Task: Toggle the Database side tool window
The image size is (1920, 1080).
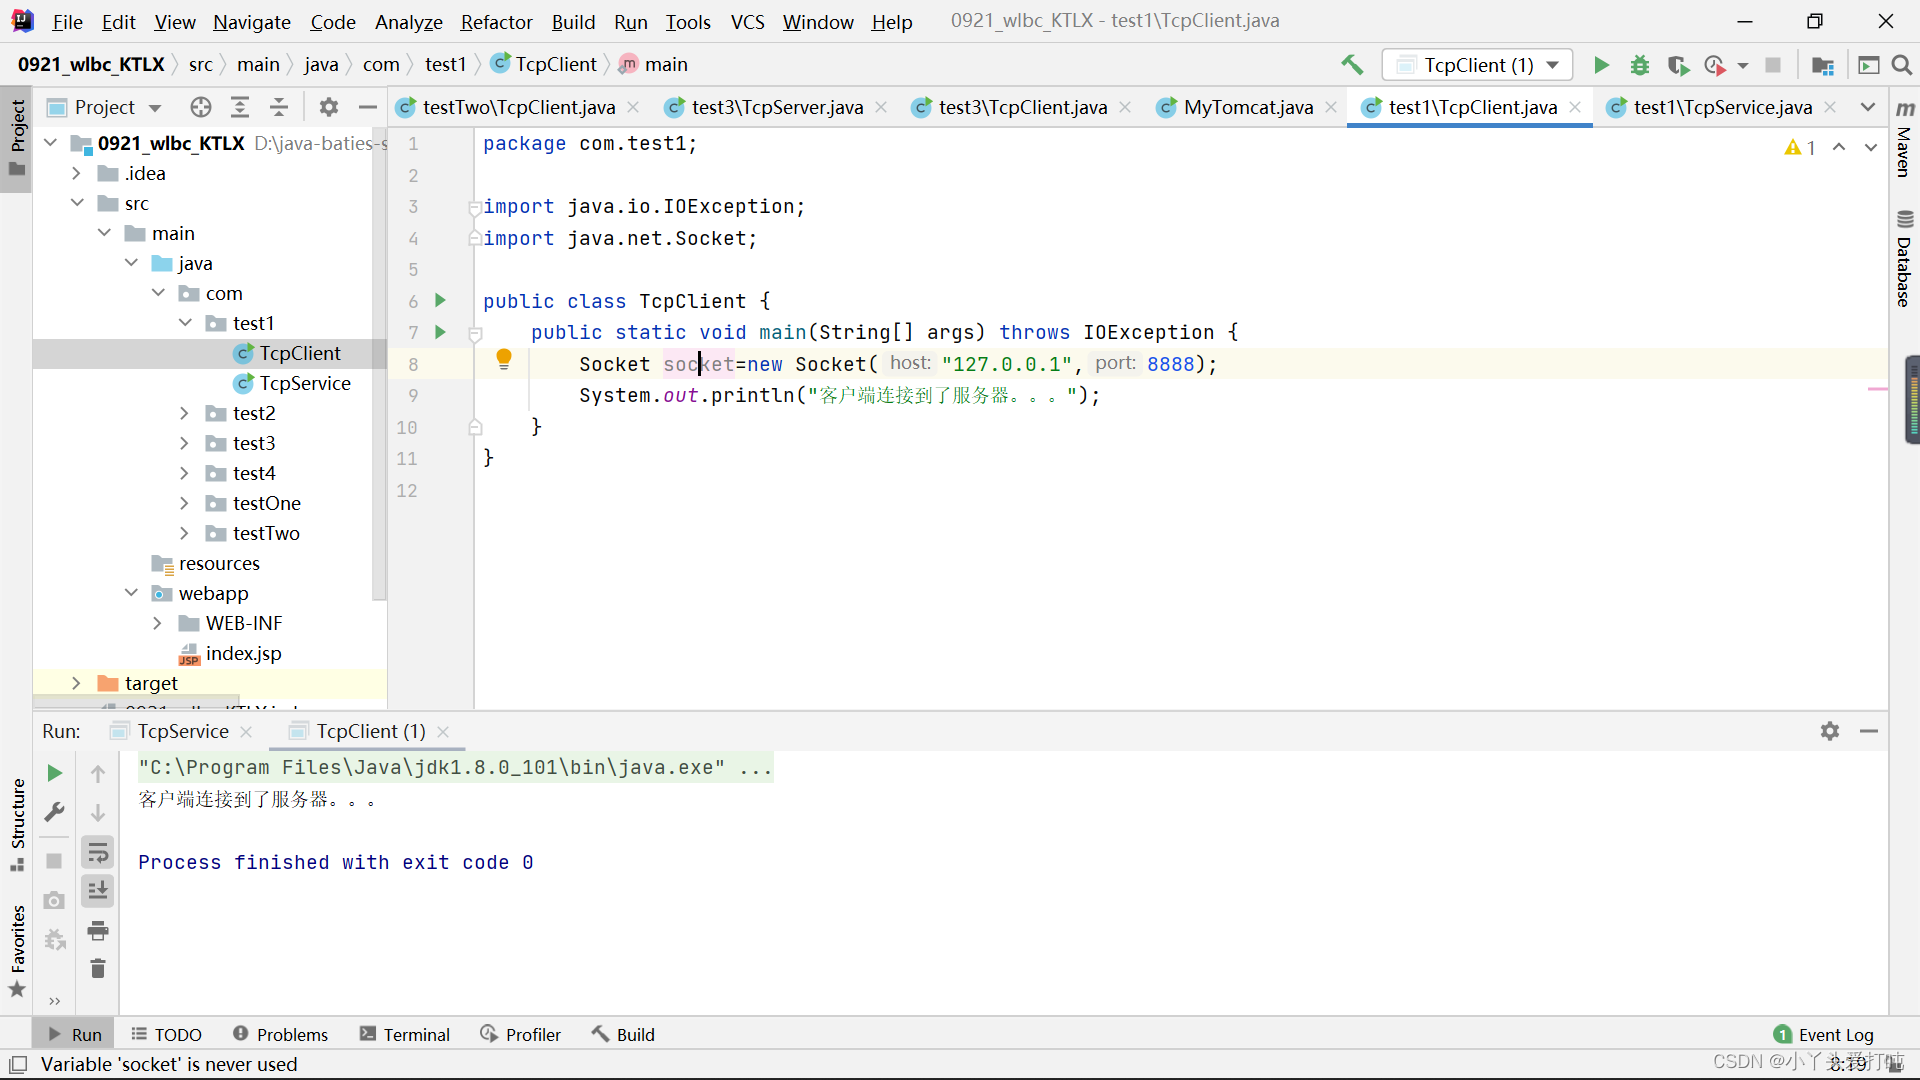Action: click(x=1904, y=258)
